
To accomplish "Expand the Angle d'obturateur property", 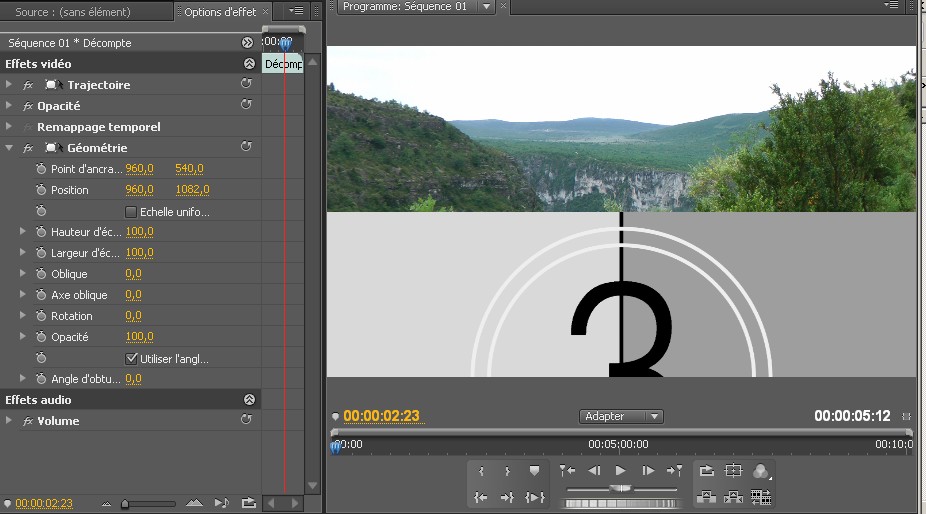I will [22, 378].
